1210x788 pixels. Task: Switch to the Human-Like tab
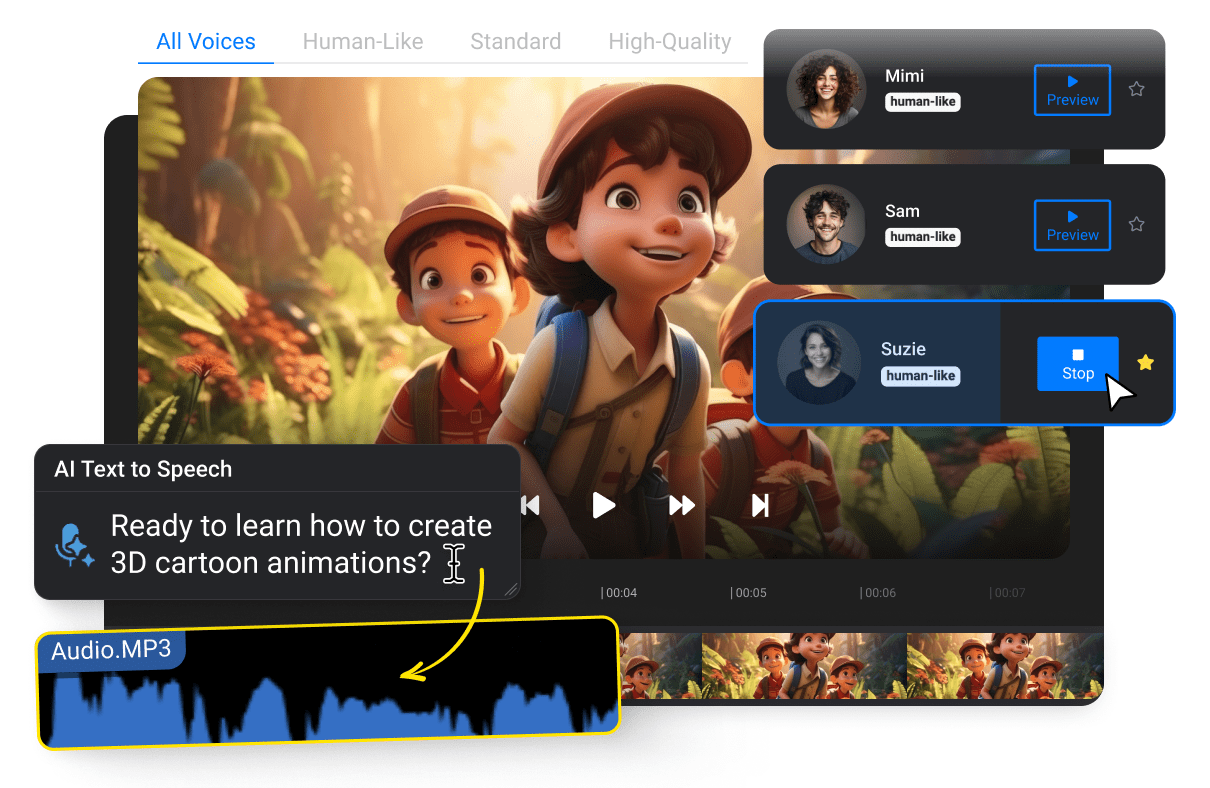(362, 41)
